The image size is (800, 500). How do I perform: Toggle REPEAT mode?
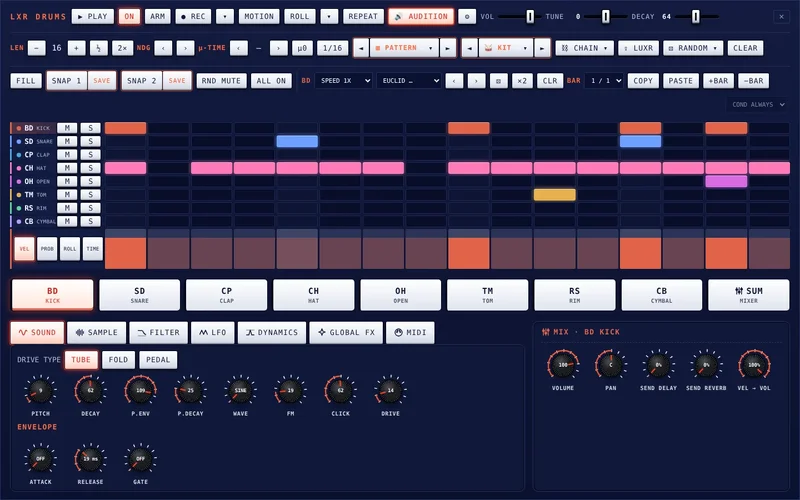pos(363,16)
